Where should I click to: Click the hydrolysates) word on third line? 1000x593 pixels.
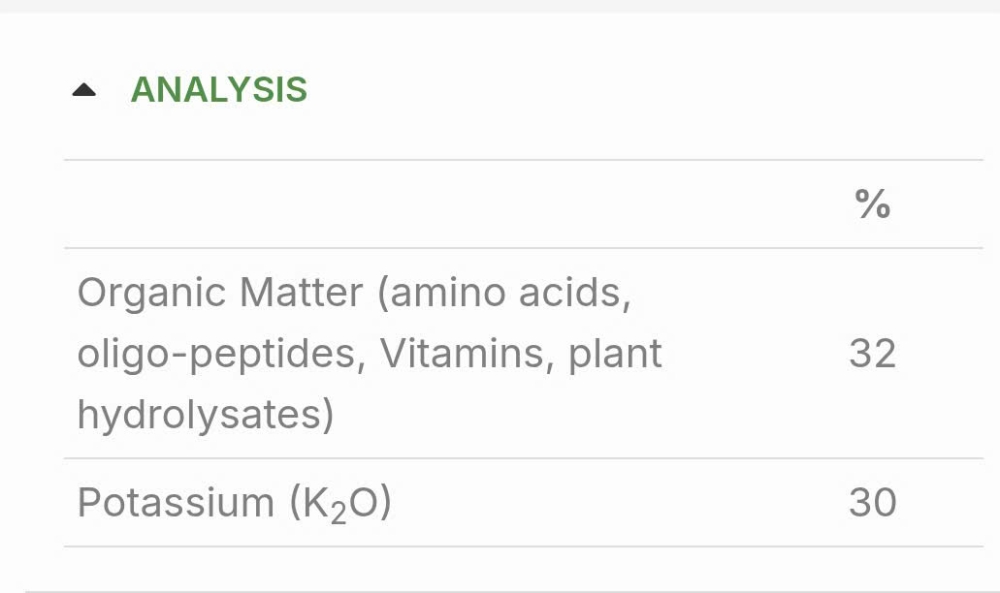tap(205, 414)
